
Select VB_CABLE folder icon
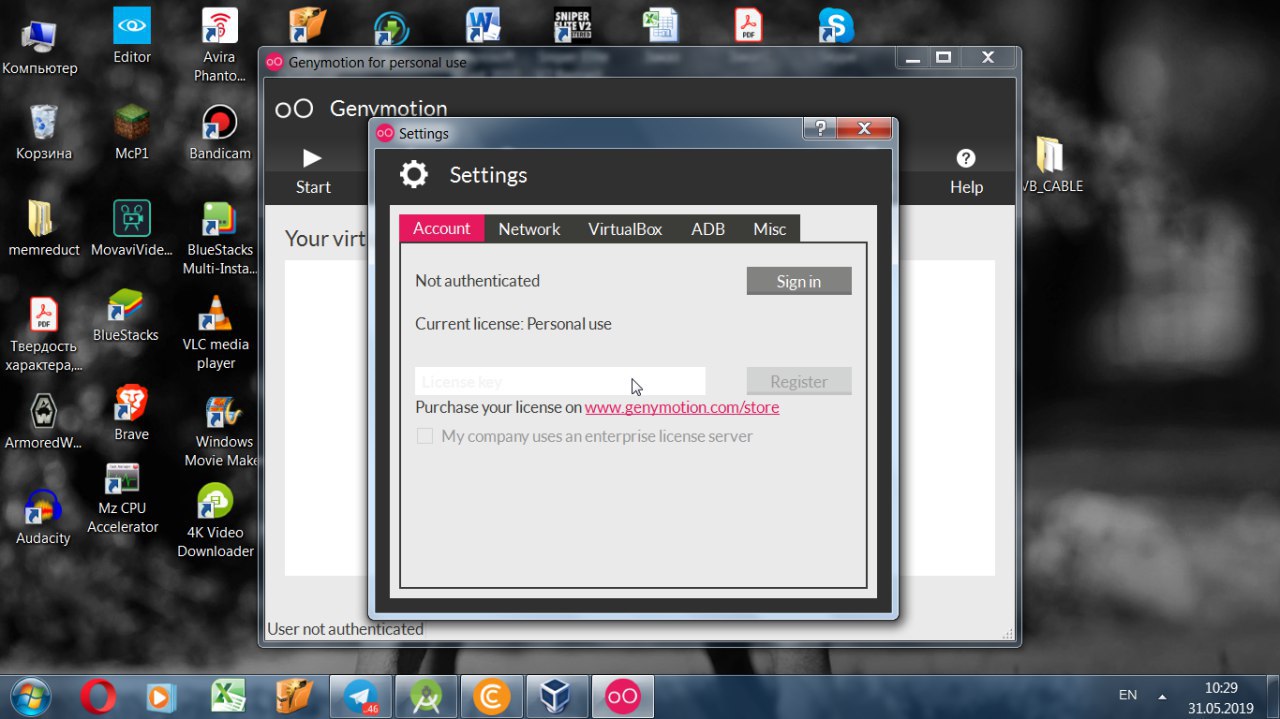pos(1050,166)
